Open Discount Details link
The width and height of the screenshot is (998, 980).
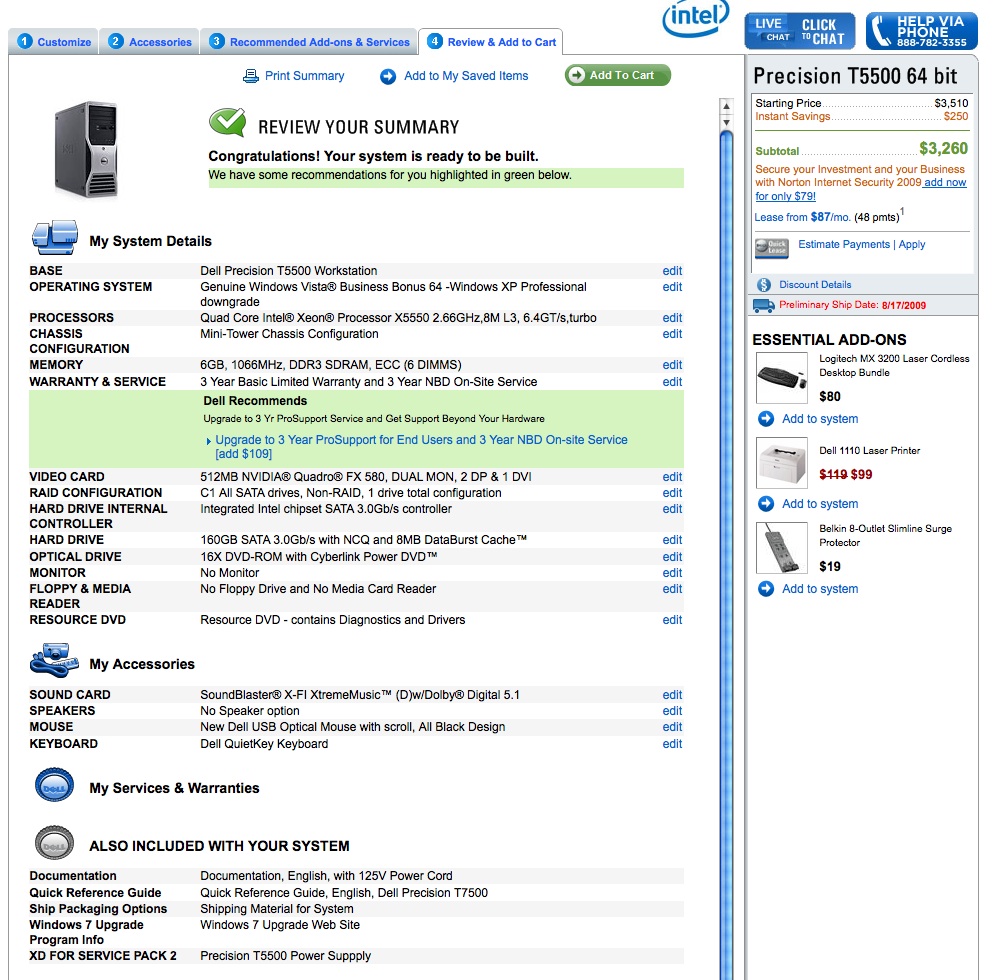coord(815,285)
